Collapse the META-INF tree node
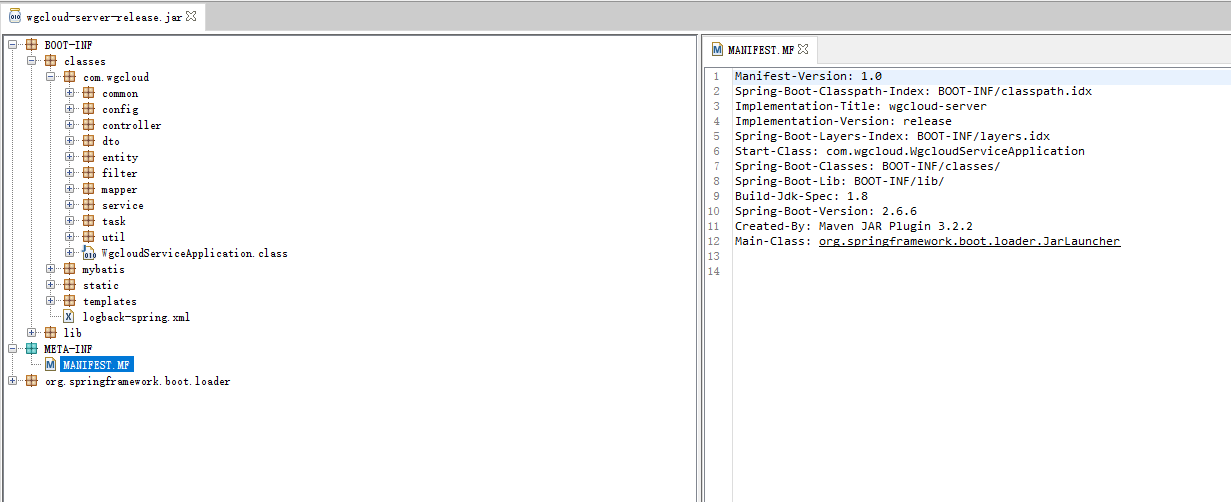The height and width of the screenshot is (502, 1231). 12,349
